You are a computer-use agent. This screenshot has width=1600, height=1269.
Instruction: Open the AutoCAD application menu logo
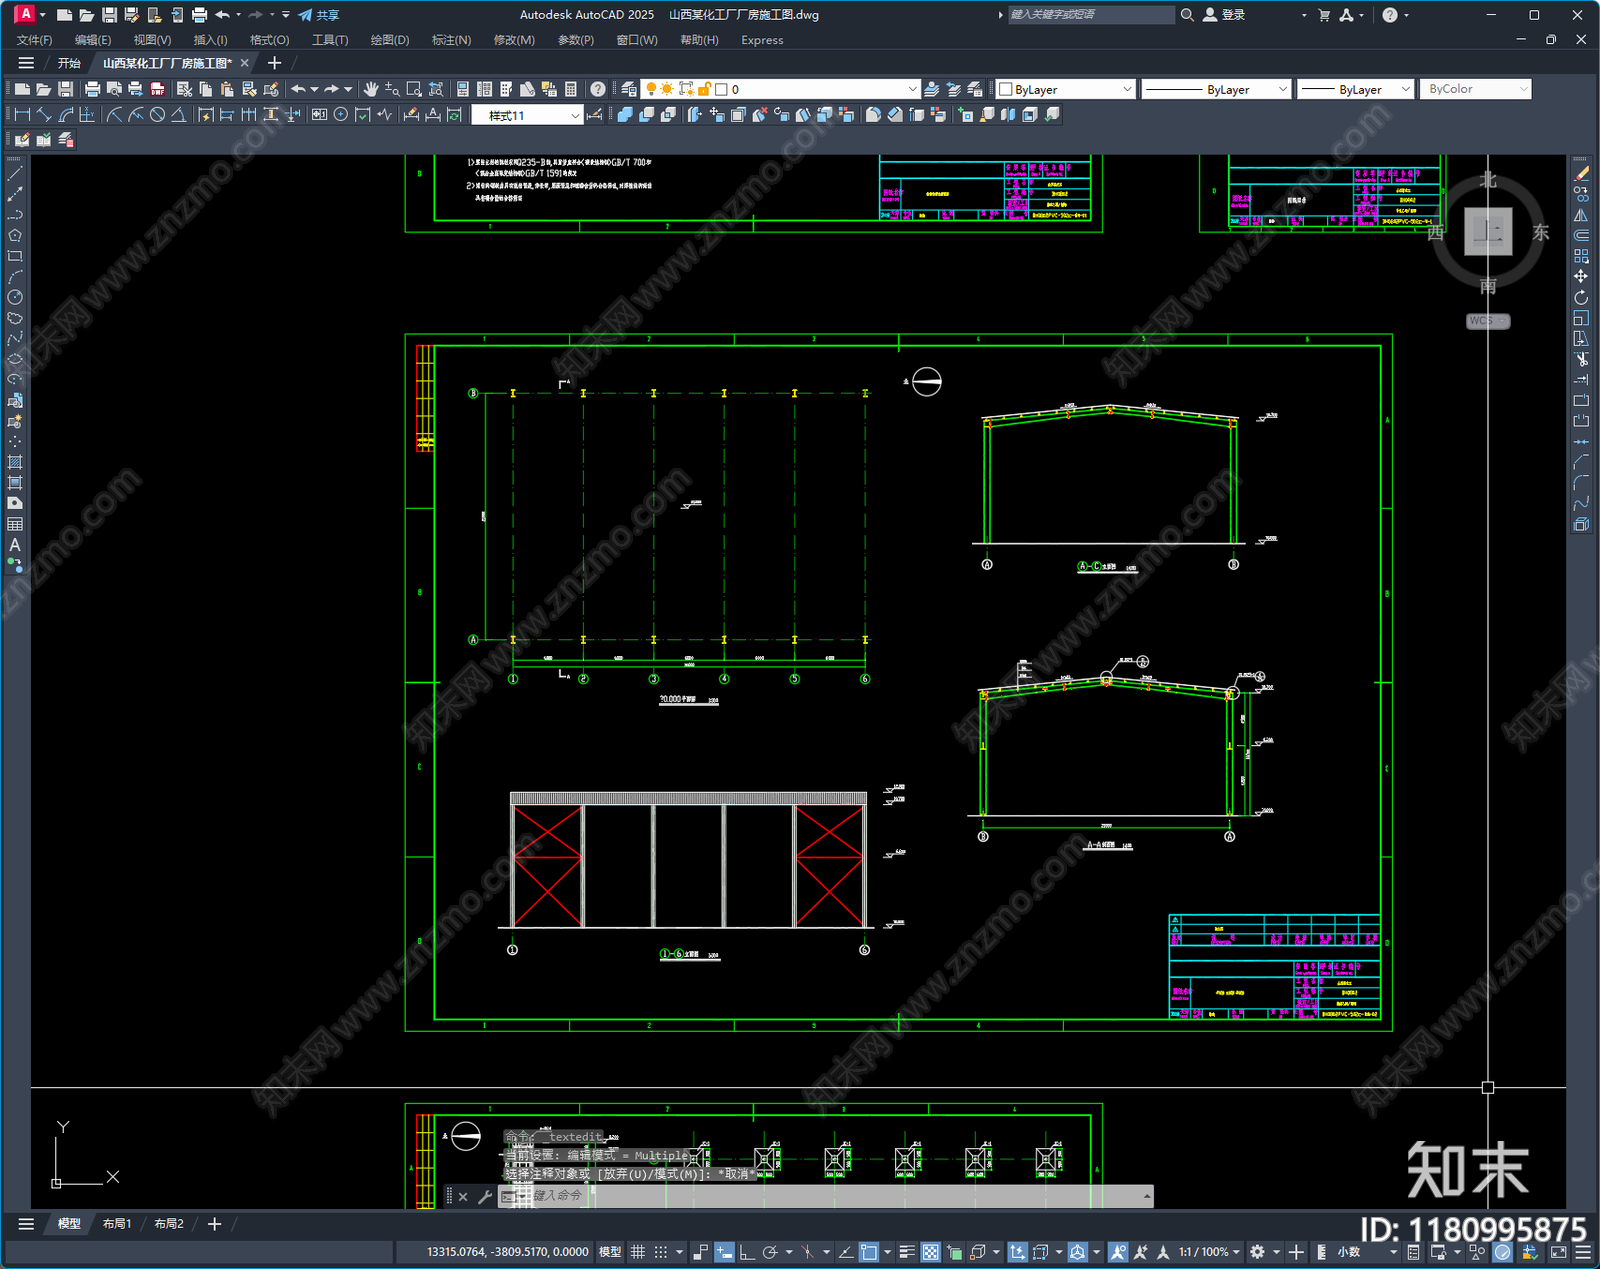pos(24,14)
